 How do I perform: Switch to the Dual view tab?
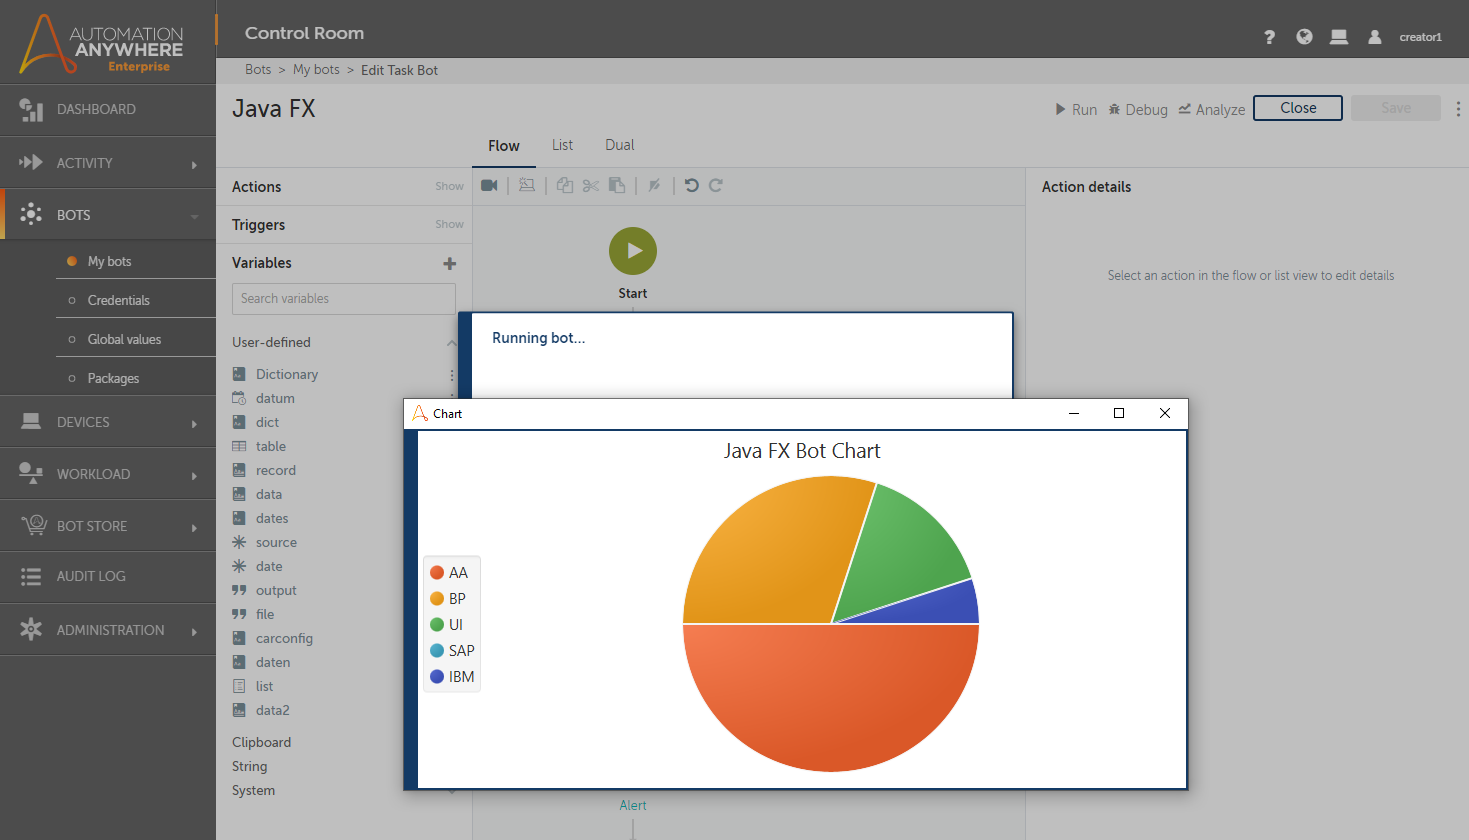[619, 145]
